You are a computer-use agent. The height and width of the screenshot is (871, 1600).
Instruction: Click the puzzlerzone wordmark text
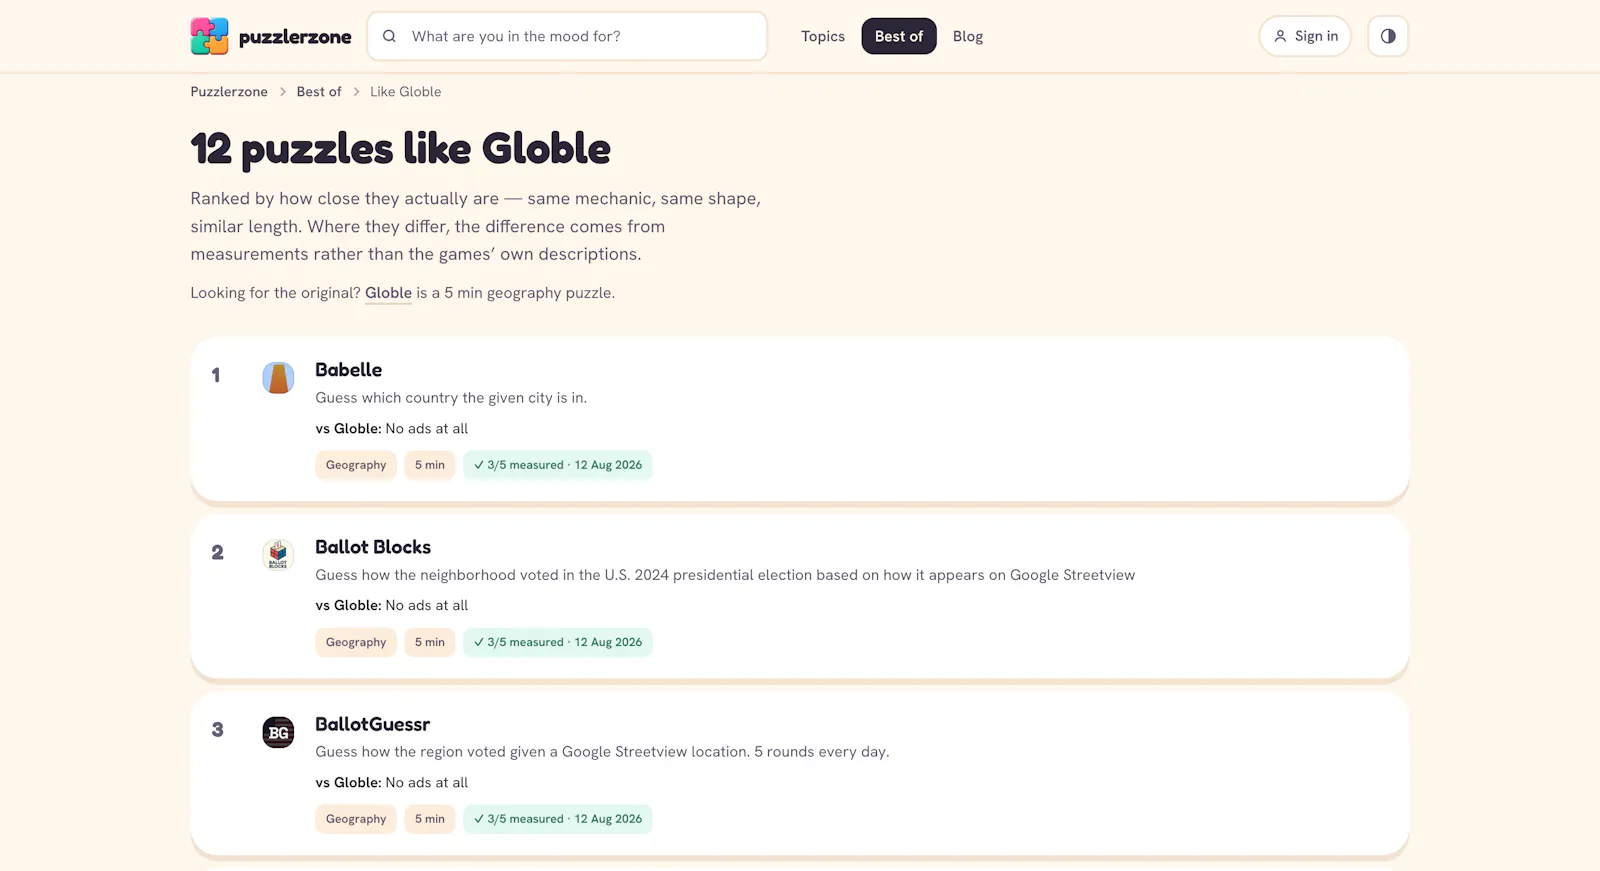295,37
